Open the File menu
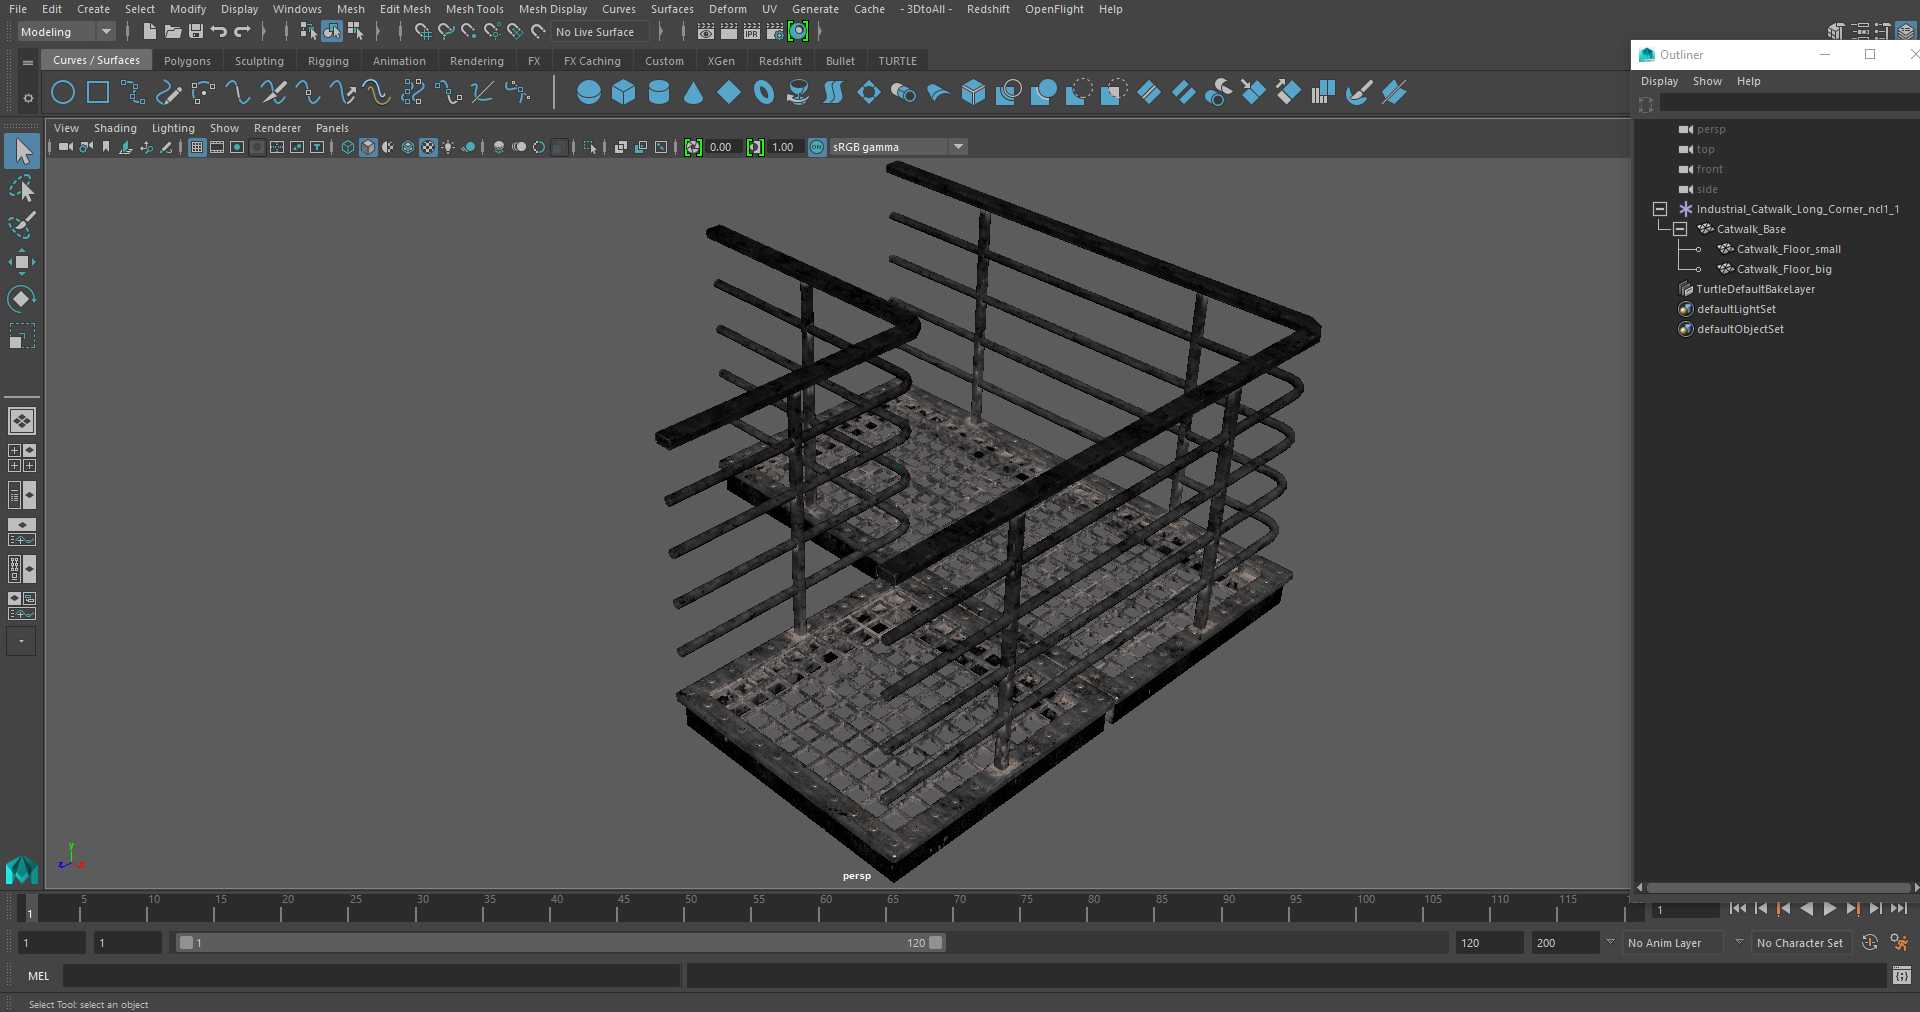This screenshot has width=1920, height=1012. tap(18, 9)
